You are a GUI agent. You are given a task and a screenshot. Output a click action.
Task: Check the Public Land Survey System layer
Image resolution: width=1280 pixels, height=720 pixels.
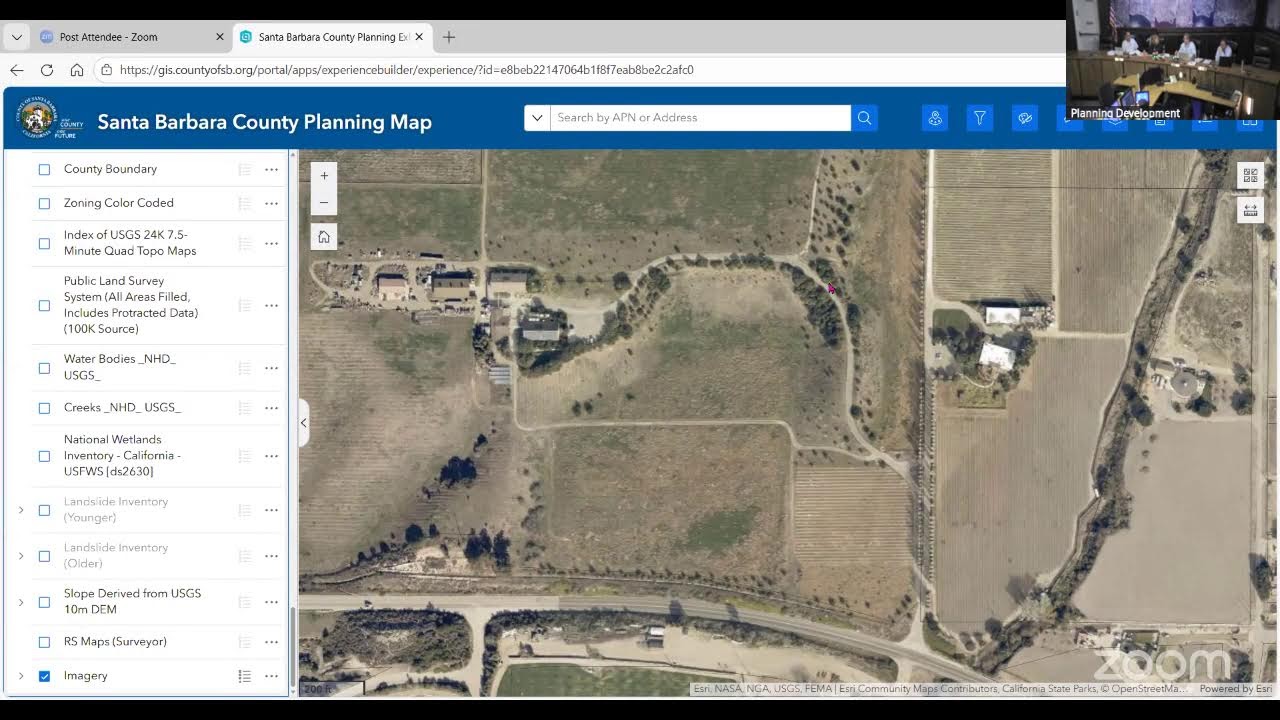44,305
